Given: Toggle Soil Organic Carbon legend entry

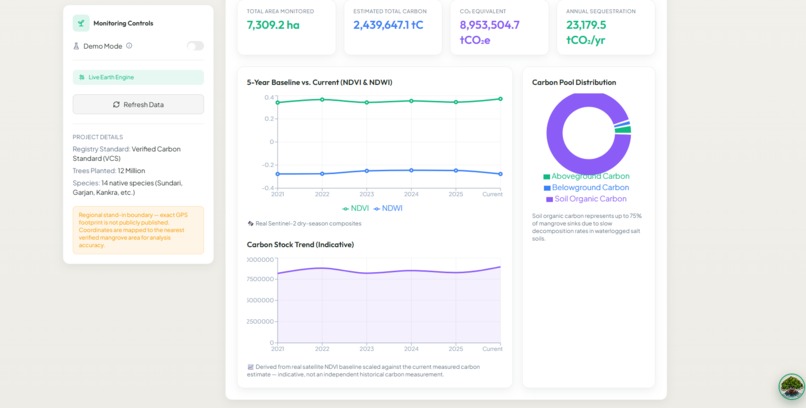Looking at the screenshot, I should coord(587,199).
